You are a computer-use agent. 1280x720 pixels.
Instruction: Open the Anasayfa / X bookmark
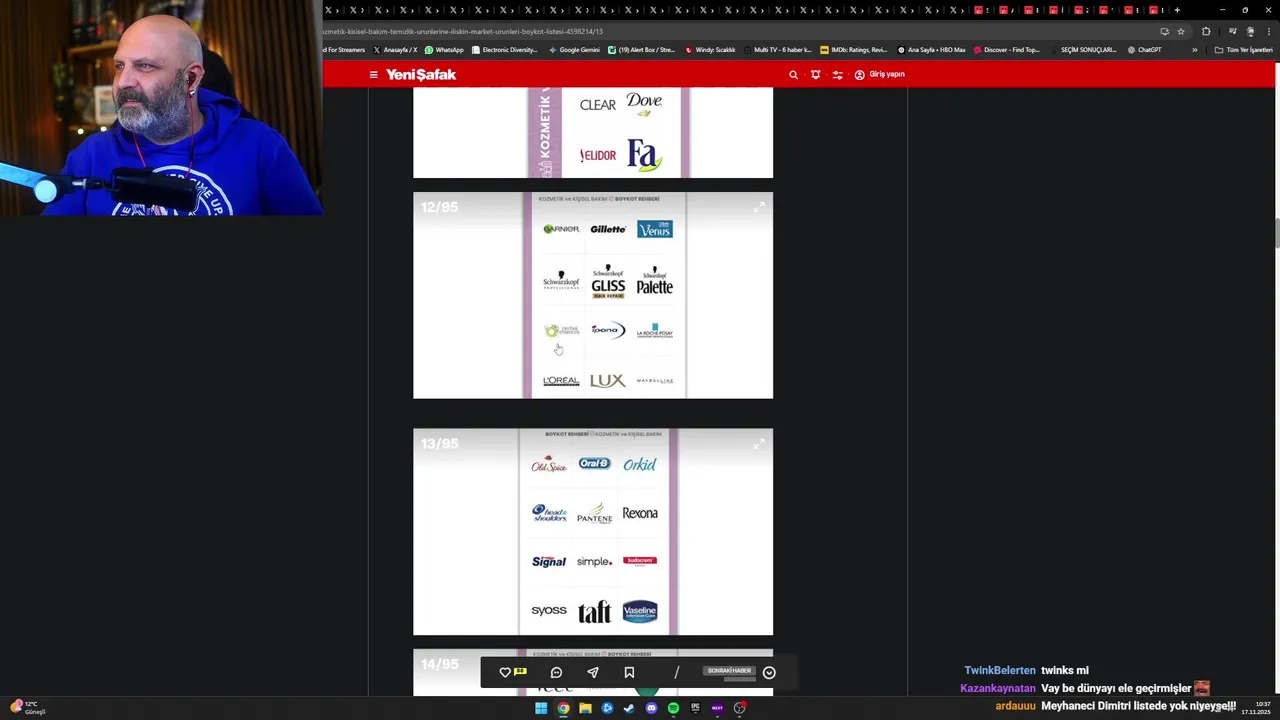click(395, 50)
